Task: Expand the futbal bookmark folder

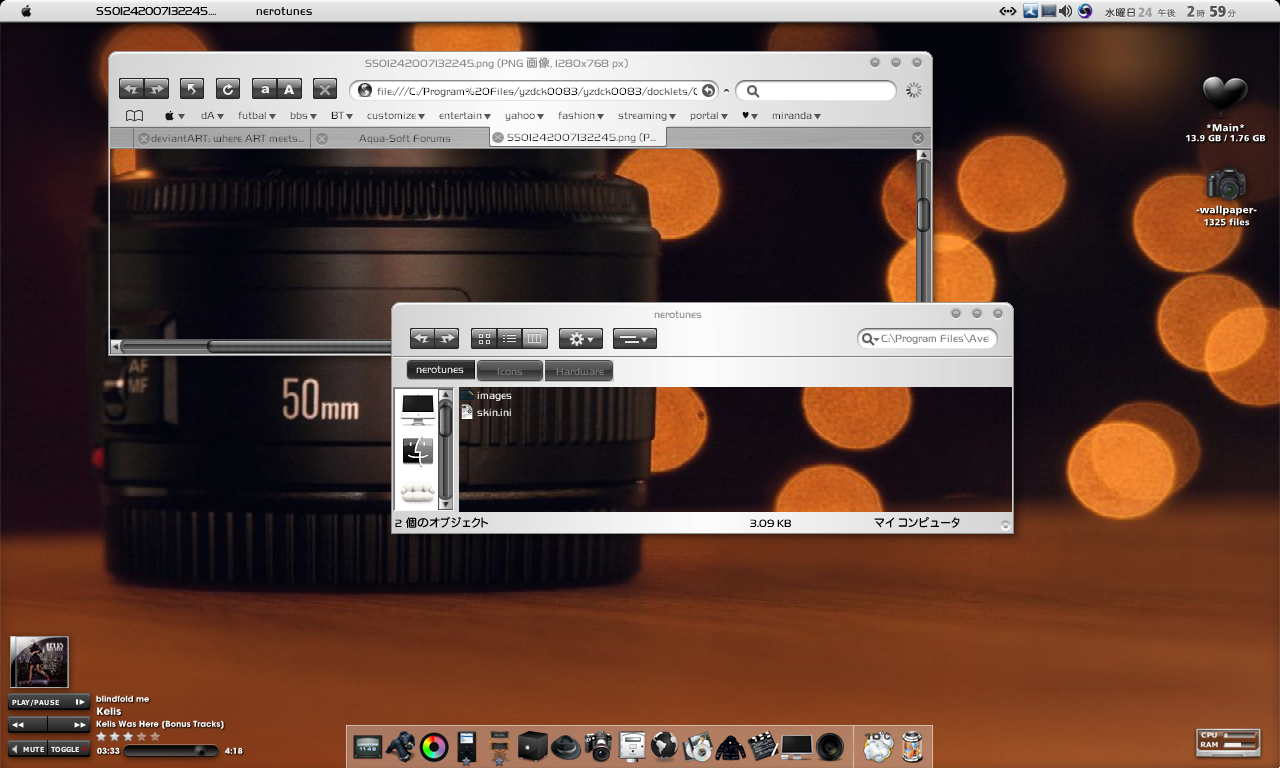Action: pos(256,116)
